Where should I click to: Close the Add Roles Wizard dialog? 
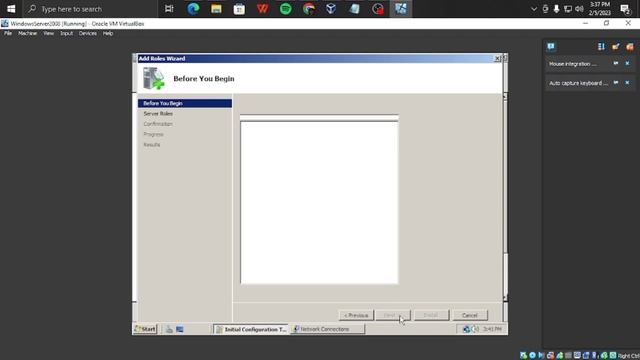(x=497, y=59)
